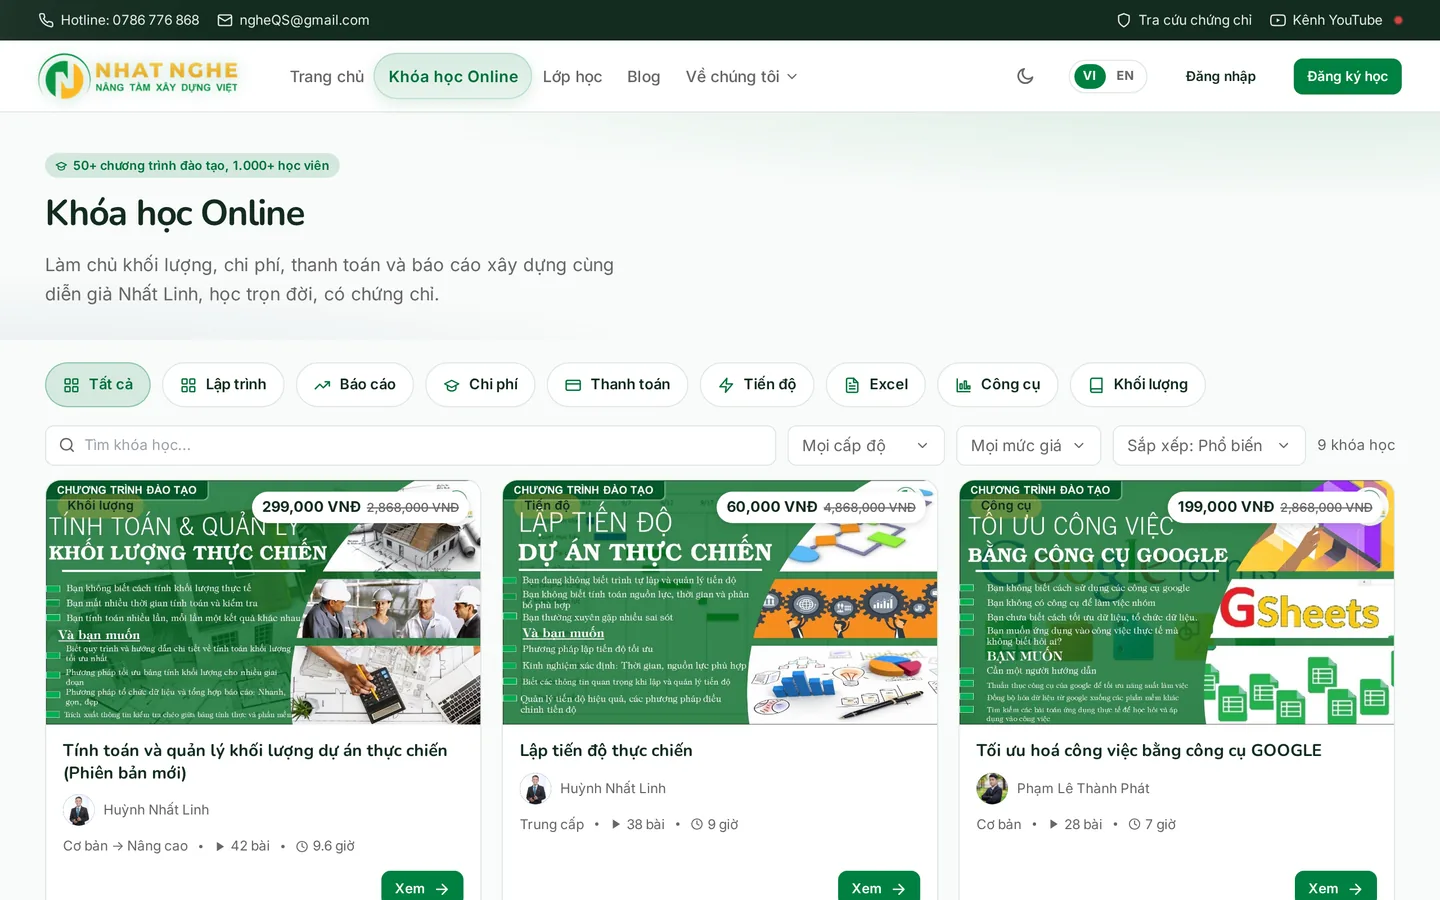Click the 9.6 giờ duration text
The image size is (1440, 900).
click(326, 846)
